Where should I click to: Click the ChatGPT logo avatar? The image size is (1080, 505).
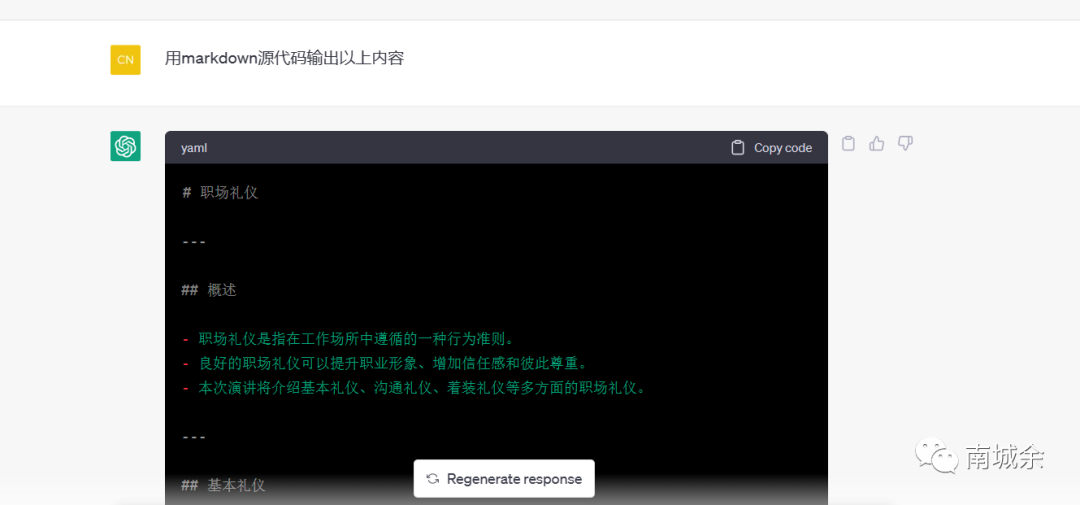coord(125,146)
